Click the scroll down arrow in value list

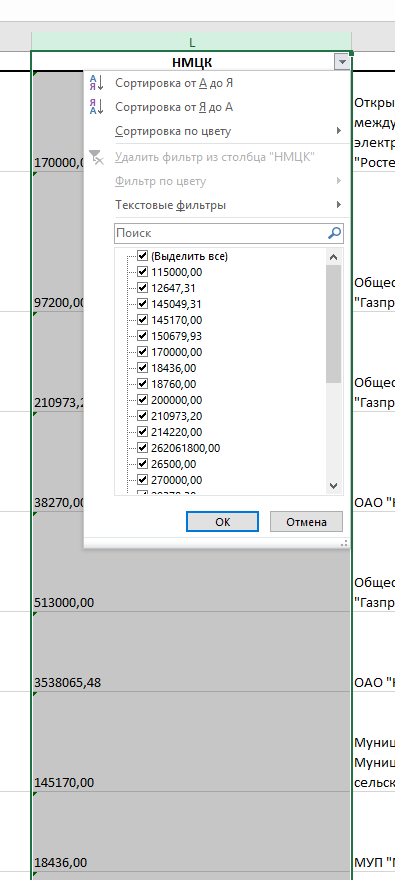click(333, 485)
